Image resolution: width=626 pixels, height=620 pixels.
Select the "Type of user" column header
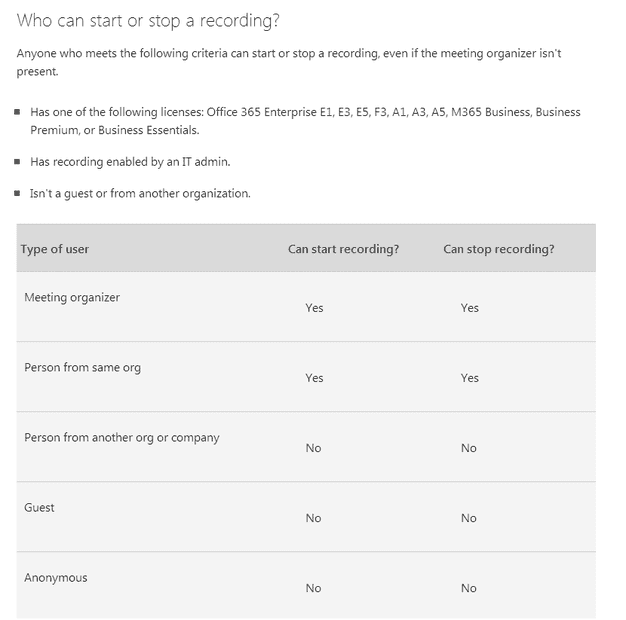(55, 249)
